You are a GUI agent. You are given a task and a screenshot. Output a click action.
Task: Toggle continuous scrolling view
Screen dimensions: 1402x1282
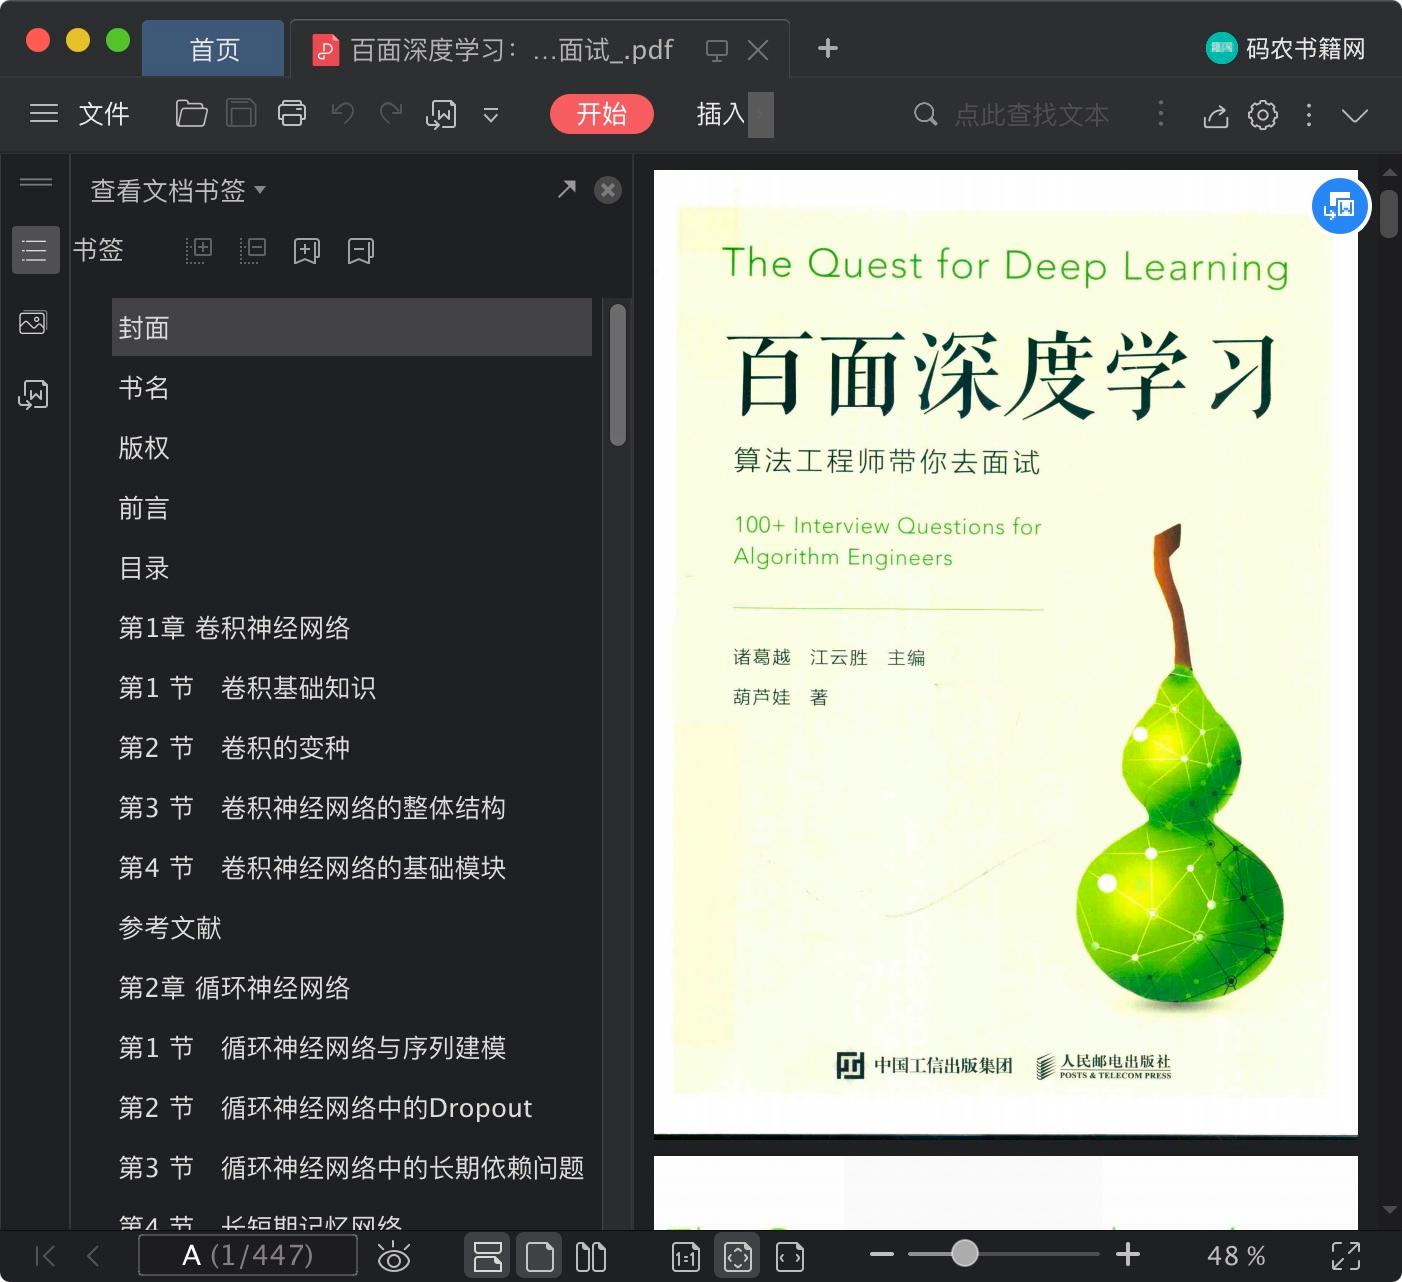click(x=488, y=1256)
